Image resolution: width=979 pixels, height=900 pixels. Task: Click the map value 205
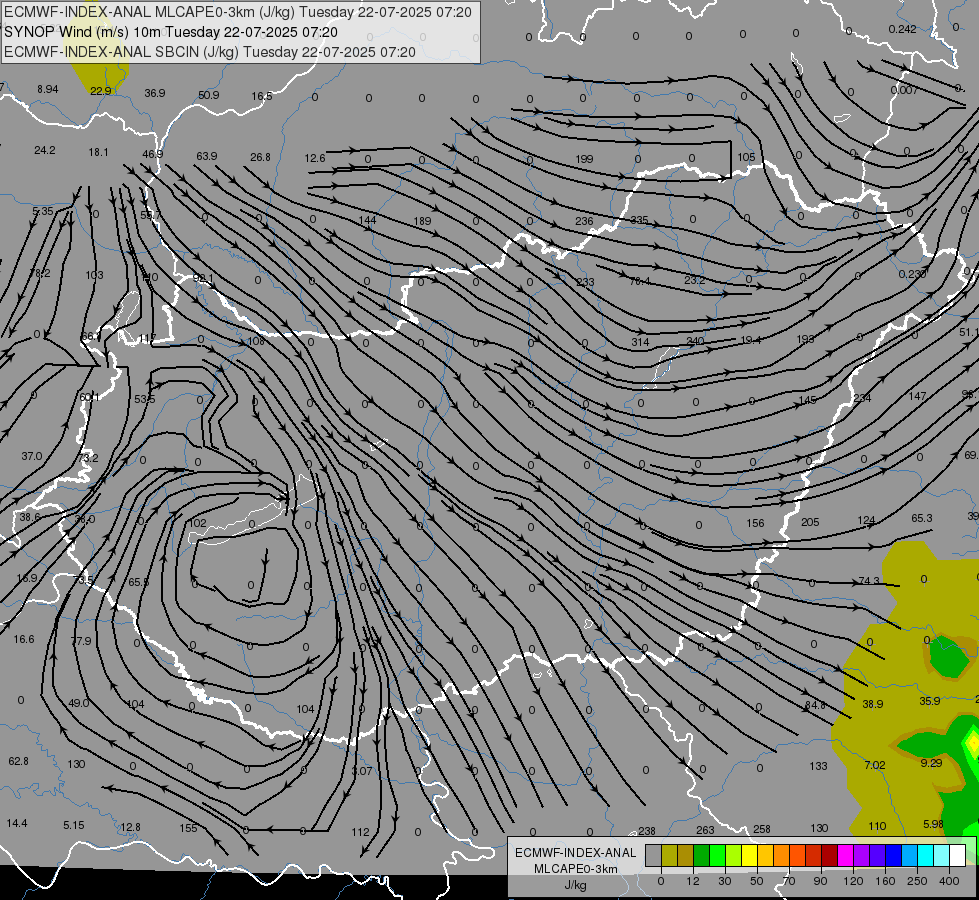click(x=810, y=522)
